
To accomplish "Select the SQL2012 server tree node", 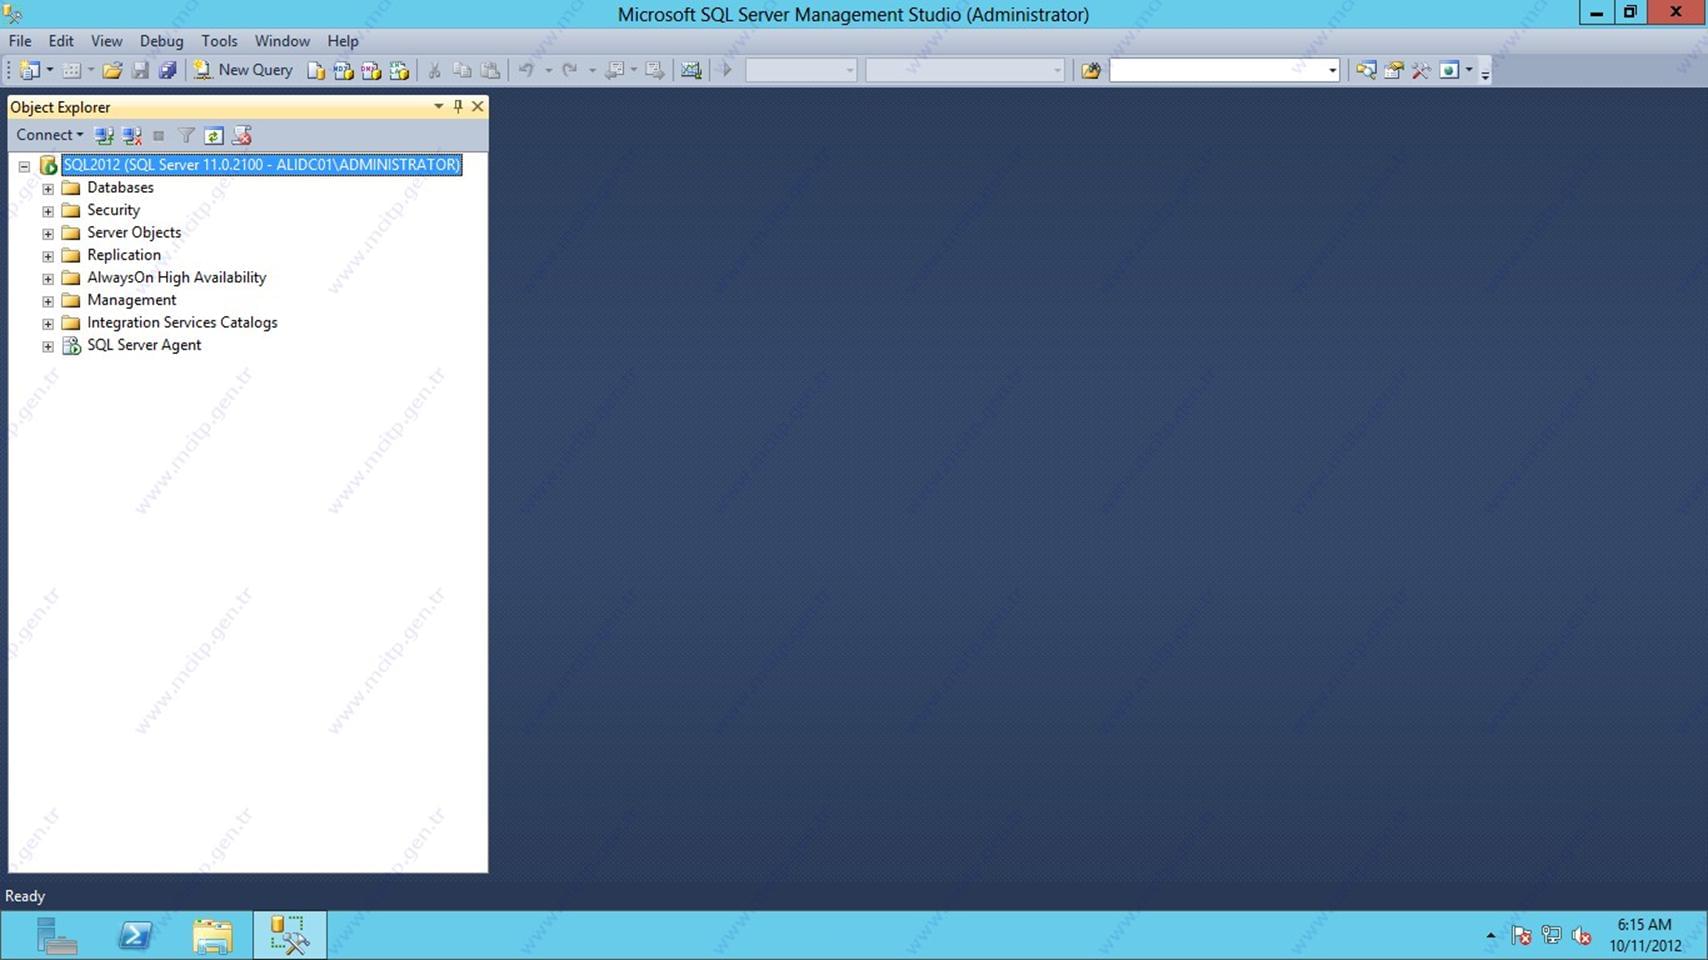I will coord(261,165).
